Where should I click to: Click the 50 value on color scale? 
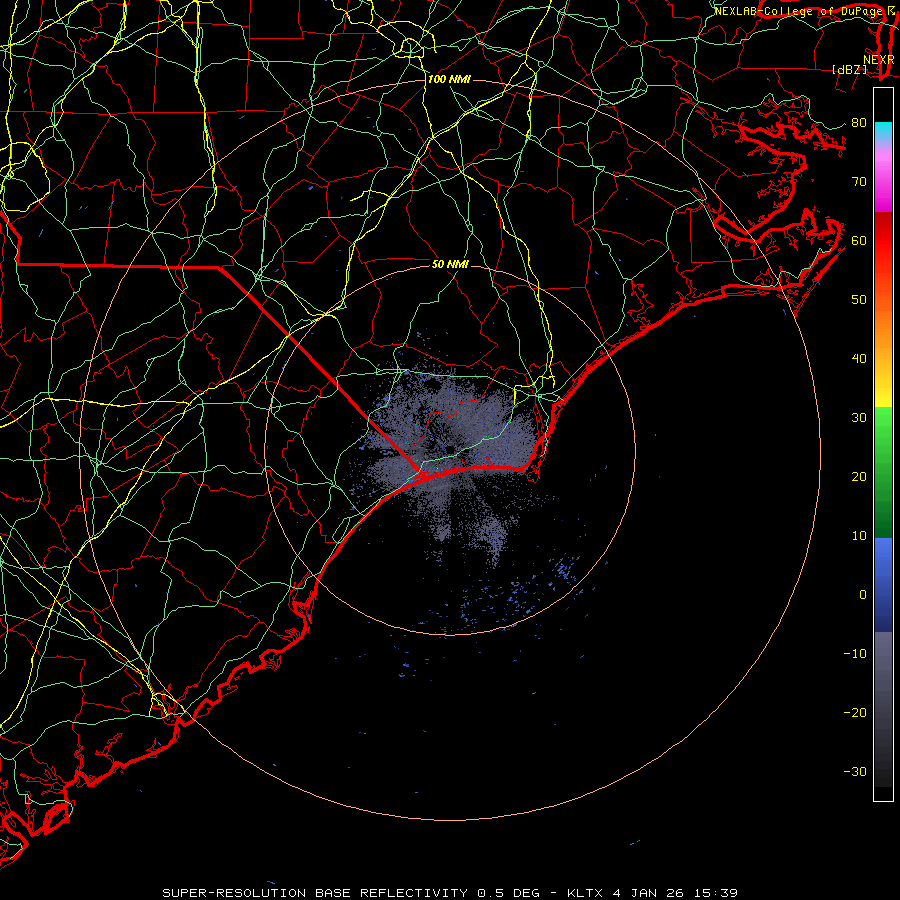859,300
